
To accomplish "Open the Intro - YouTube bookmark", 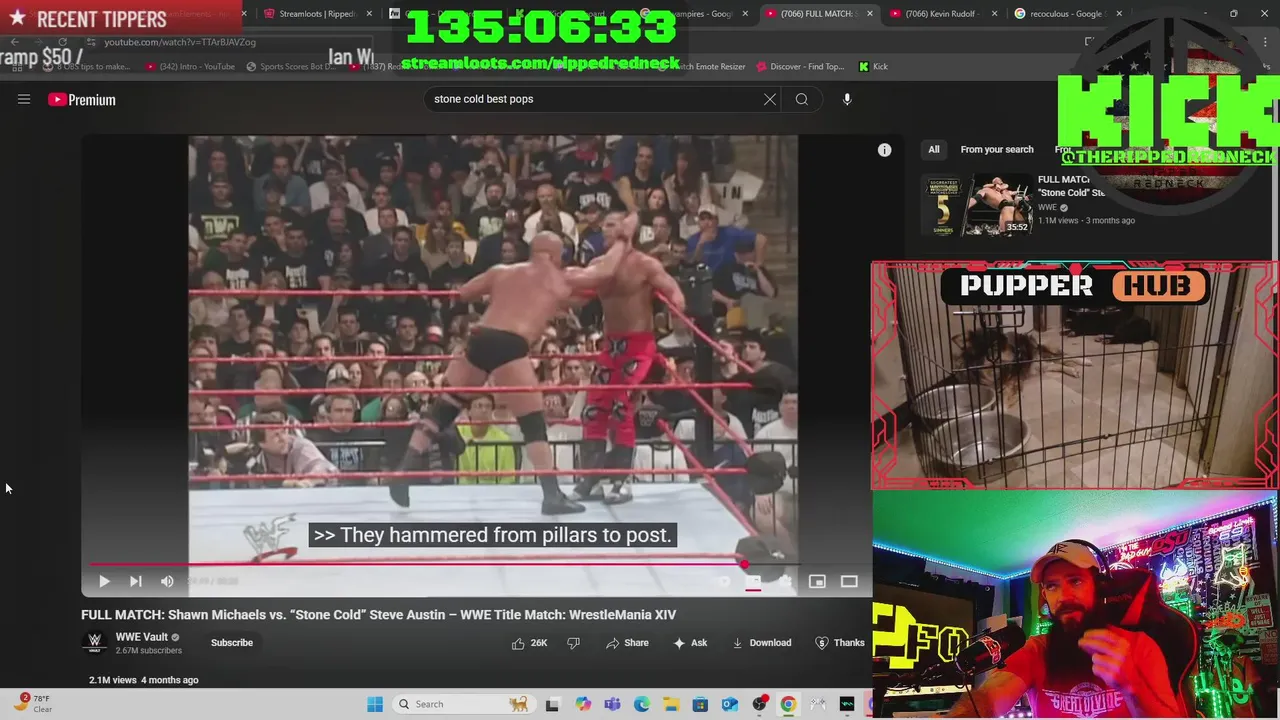I will click(x=191, y=67).
